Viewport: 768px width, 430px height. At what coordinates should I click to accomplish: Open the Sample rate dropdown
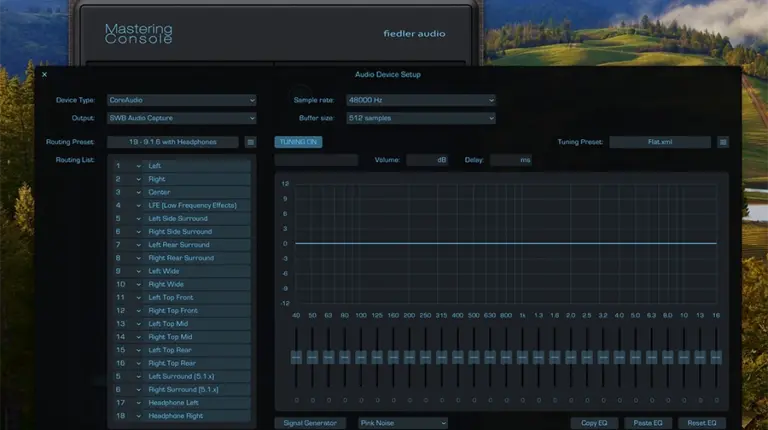coord(420,100)
